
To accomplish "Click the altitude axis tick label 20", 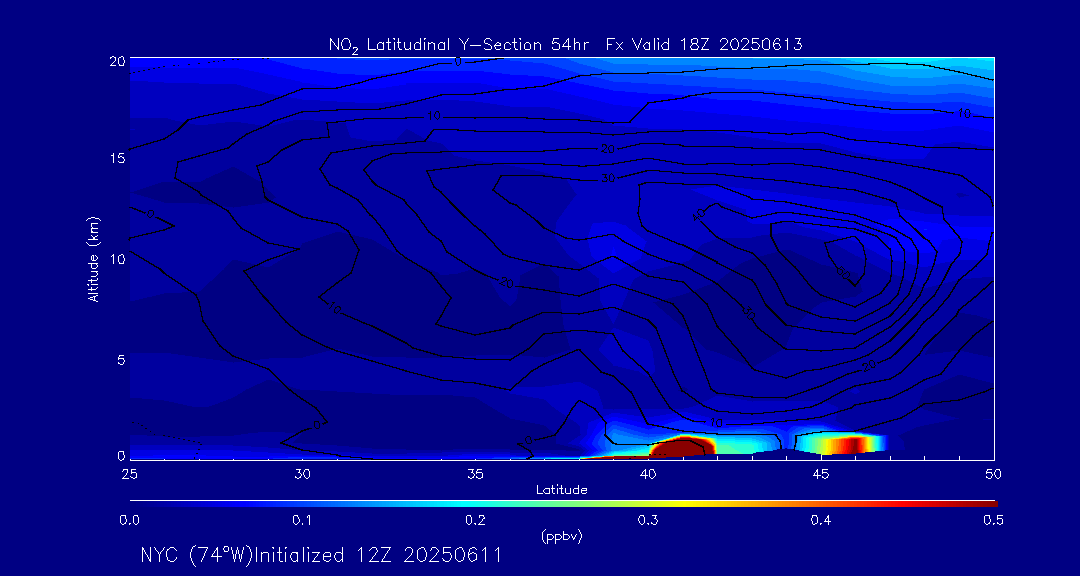I will coord(116,61).
